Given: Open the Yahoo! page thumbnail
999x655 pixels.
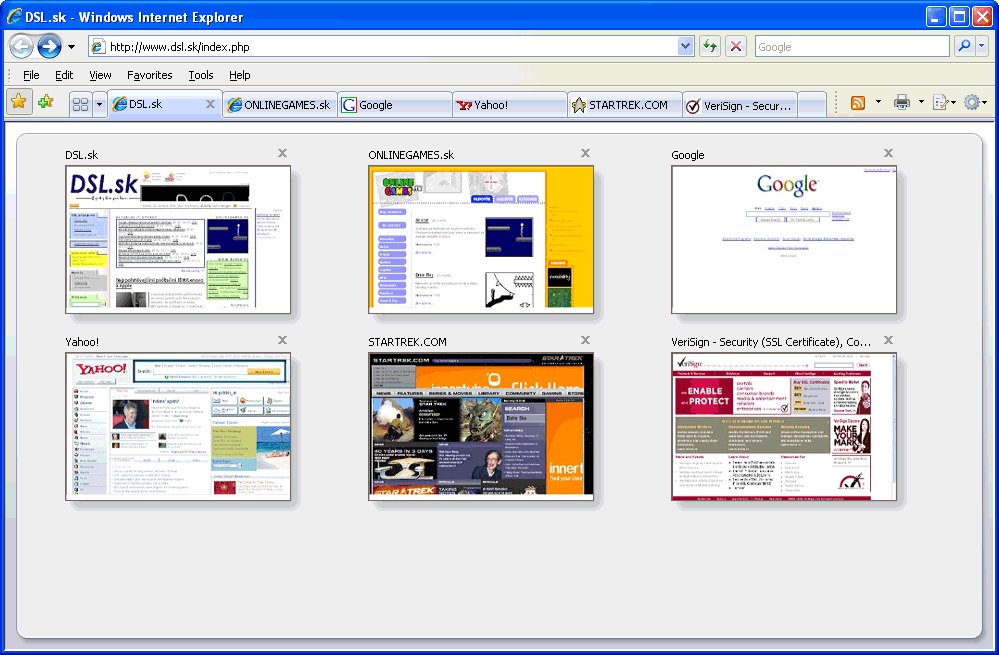Looking at the screenshot, I should (x=178, y=426).
